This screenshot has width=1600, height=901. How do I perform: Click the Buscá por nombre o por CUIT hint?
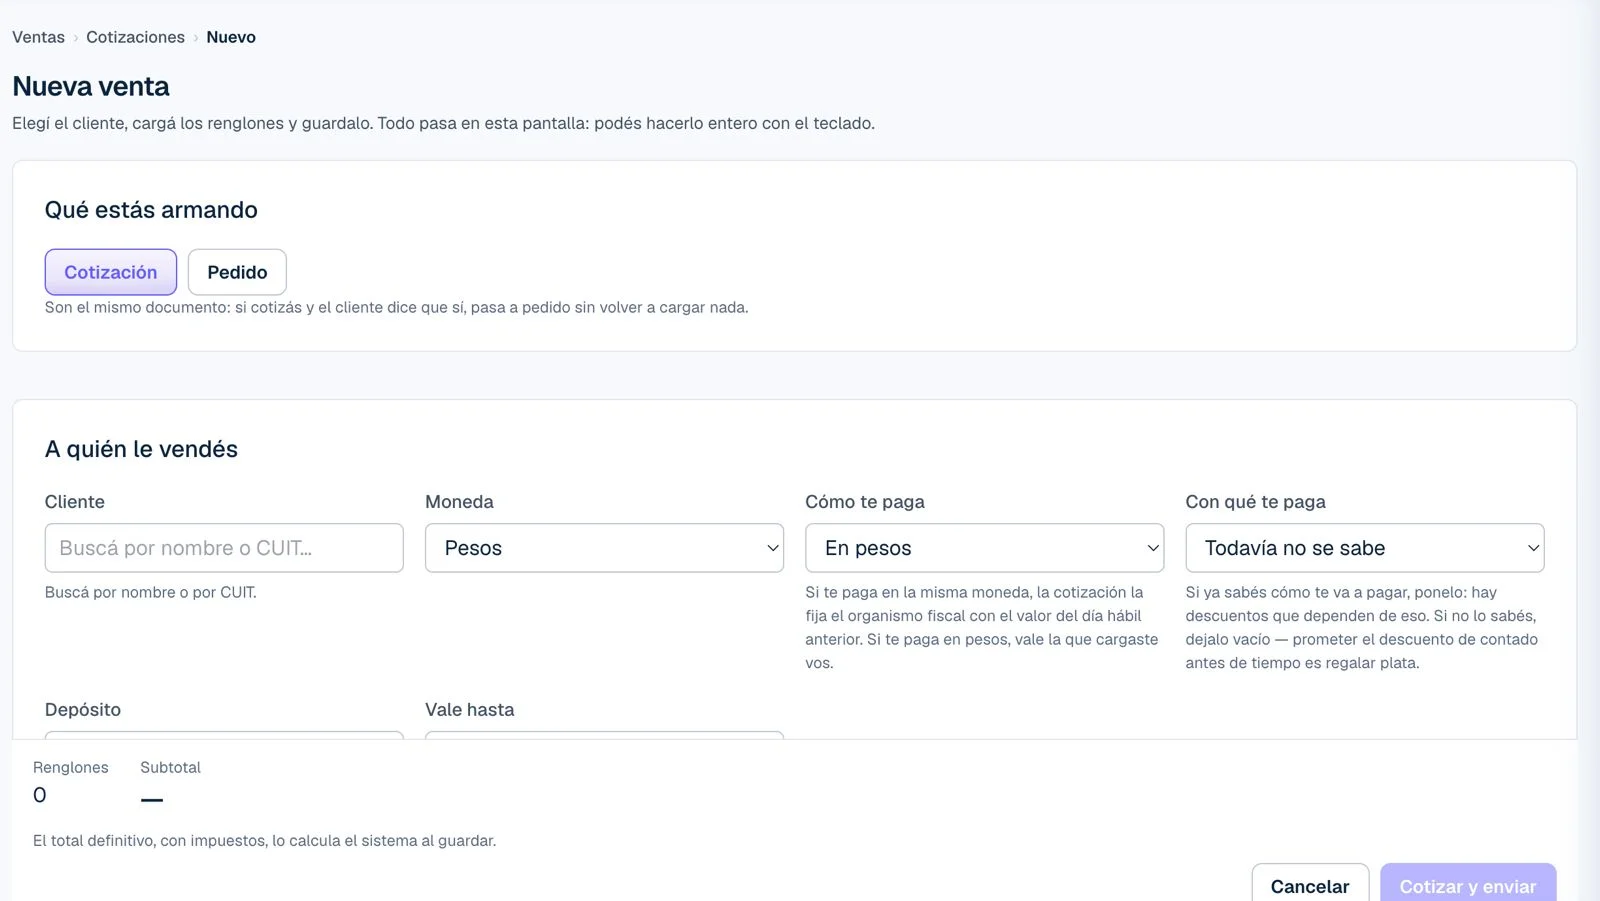tap(151, 592)
